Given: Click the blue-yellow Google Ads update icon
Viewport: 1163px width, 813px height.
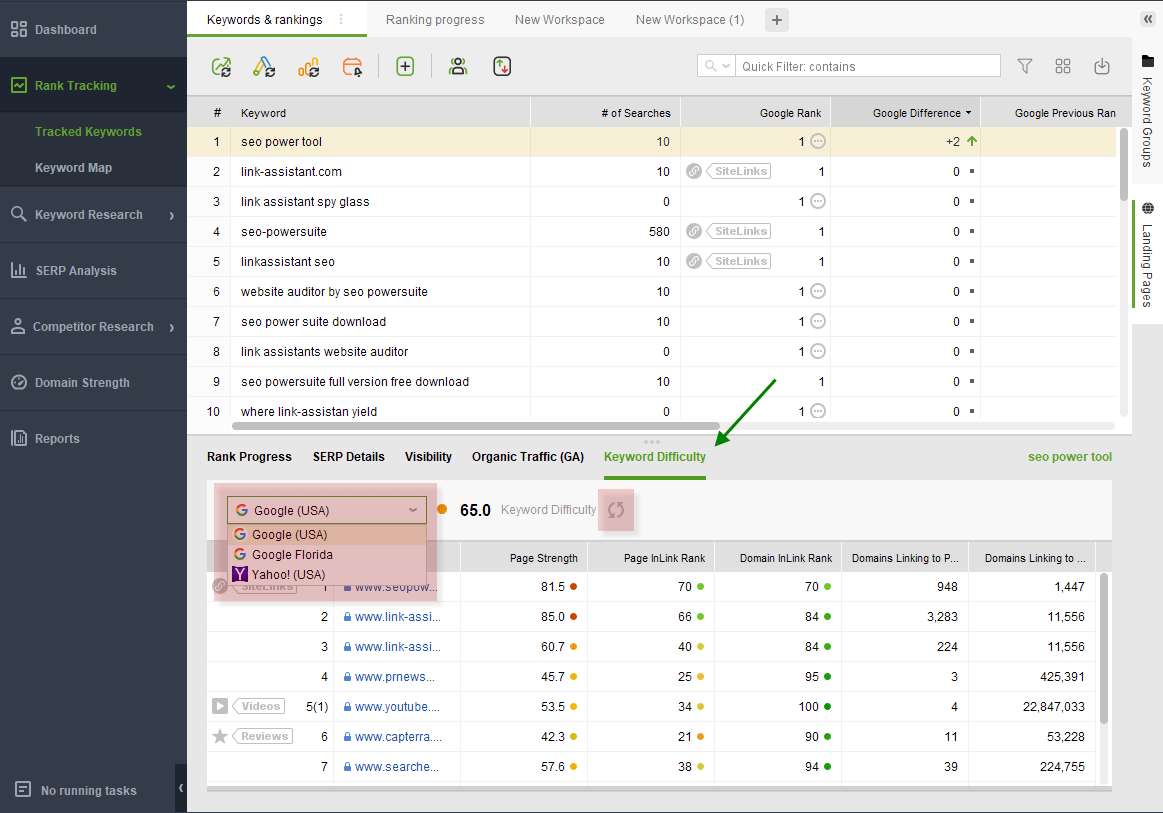Looking at the screenshot, I should click(264, 67).
